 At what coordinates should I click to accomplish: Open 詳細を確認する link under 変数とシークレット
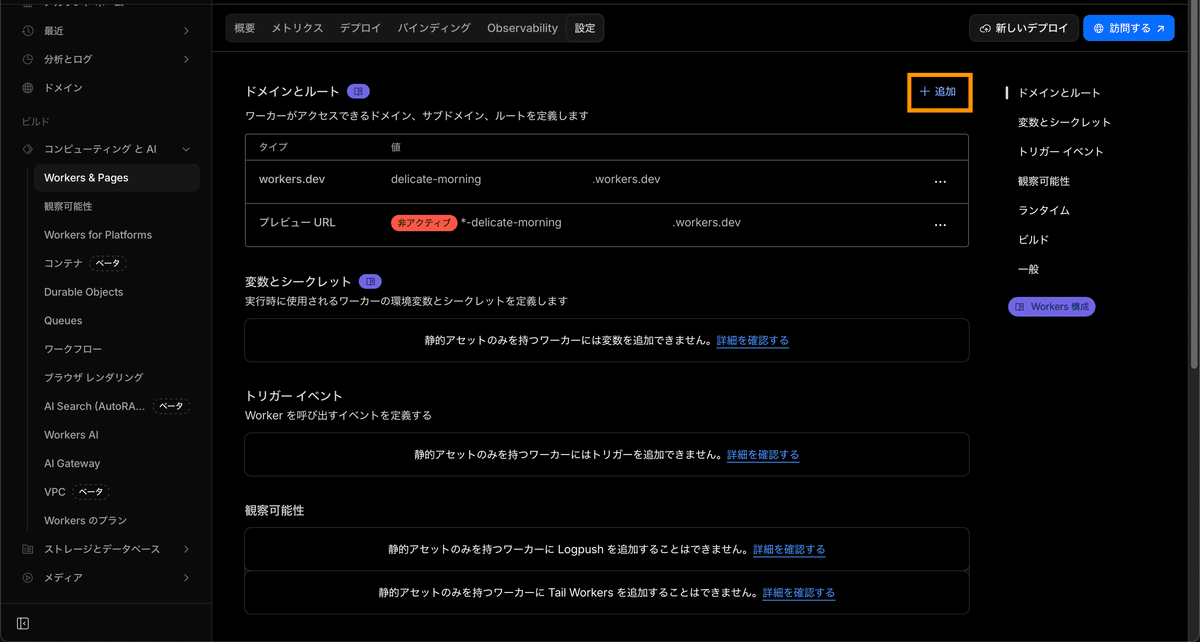[x=752, y=340]
